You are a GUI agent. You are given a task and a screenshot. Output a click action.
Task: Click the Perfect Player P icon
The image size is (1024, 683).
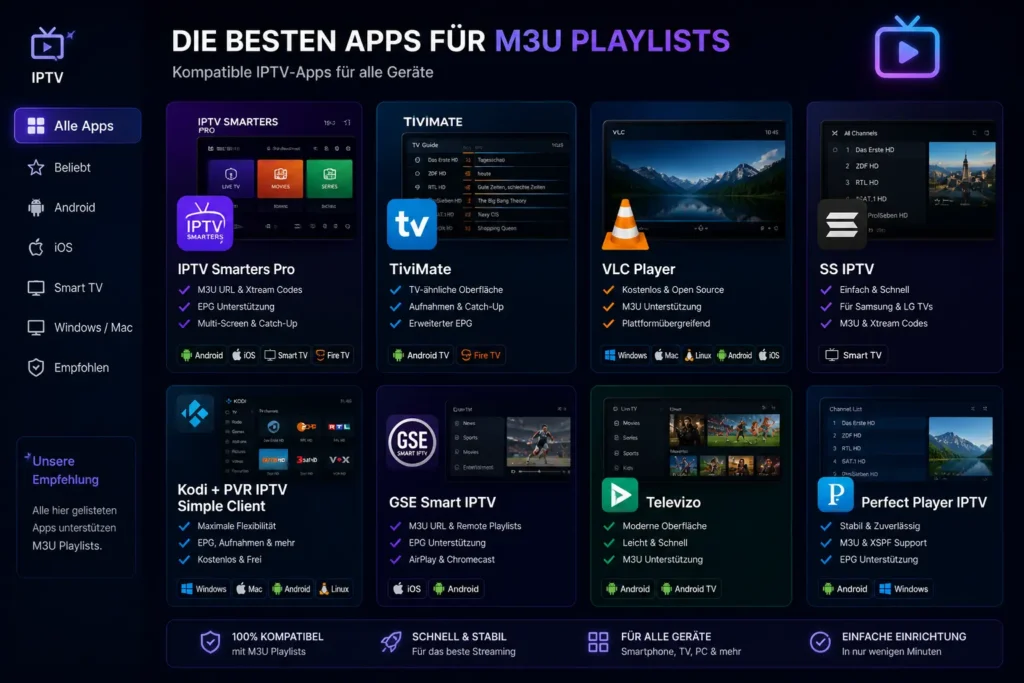835,495
